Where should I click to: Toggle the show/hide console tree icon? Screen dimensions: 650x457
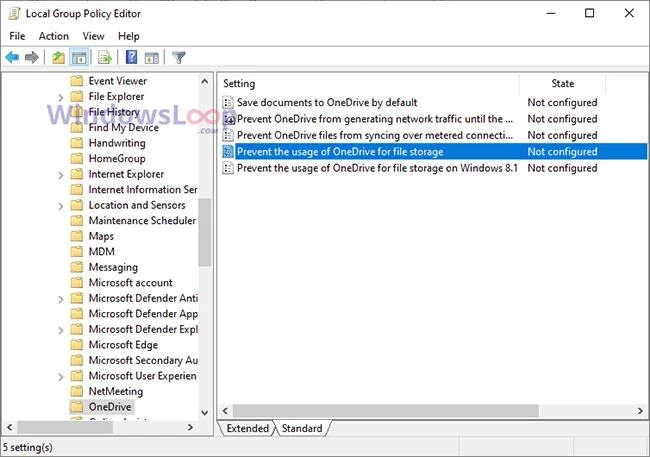pos(79,57)
